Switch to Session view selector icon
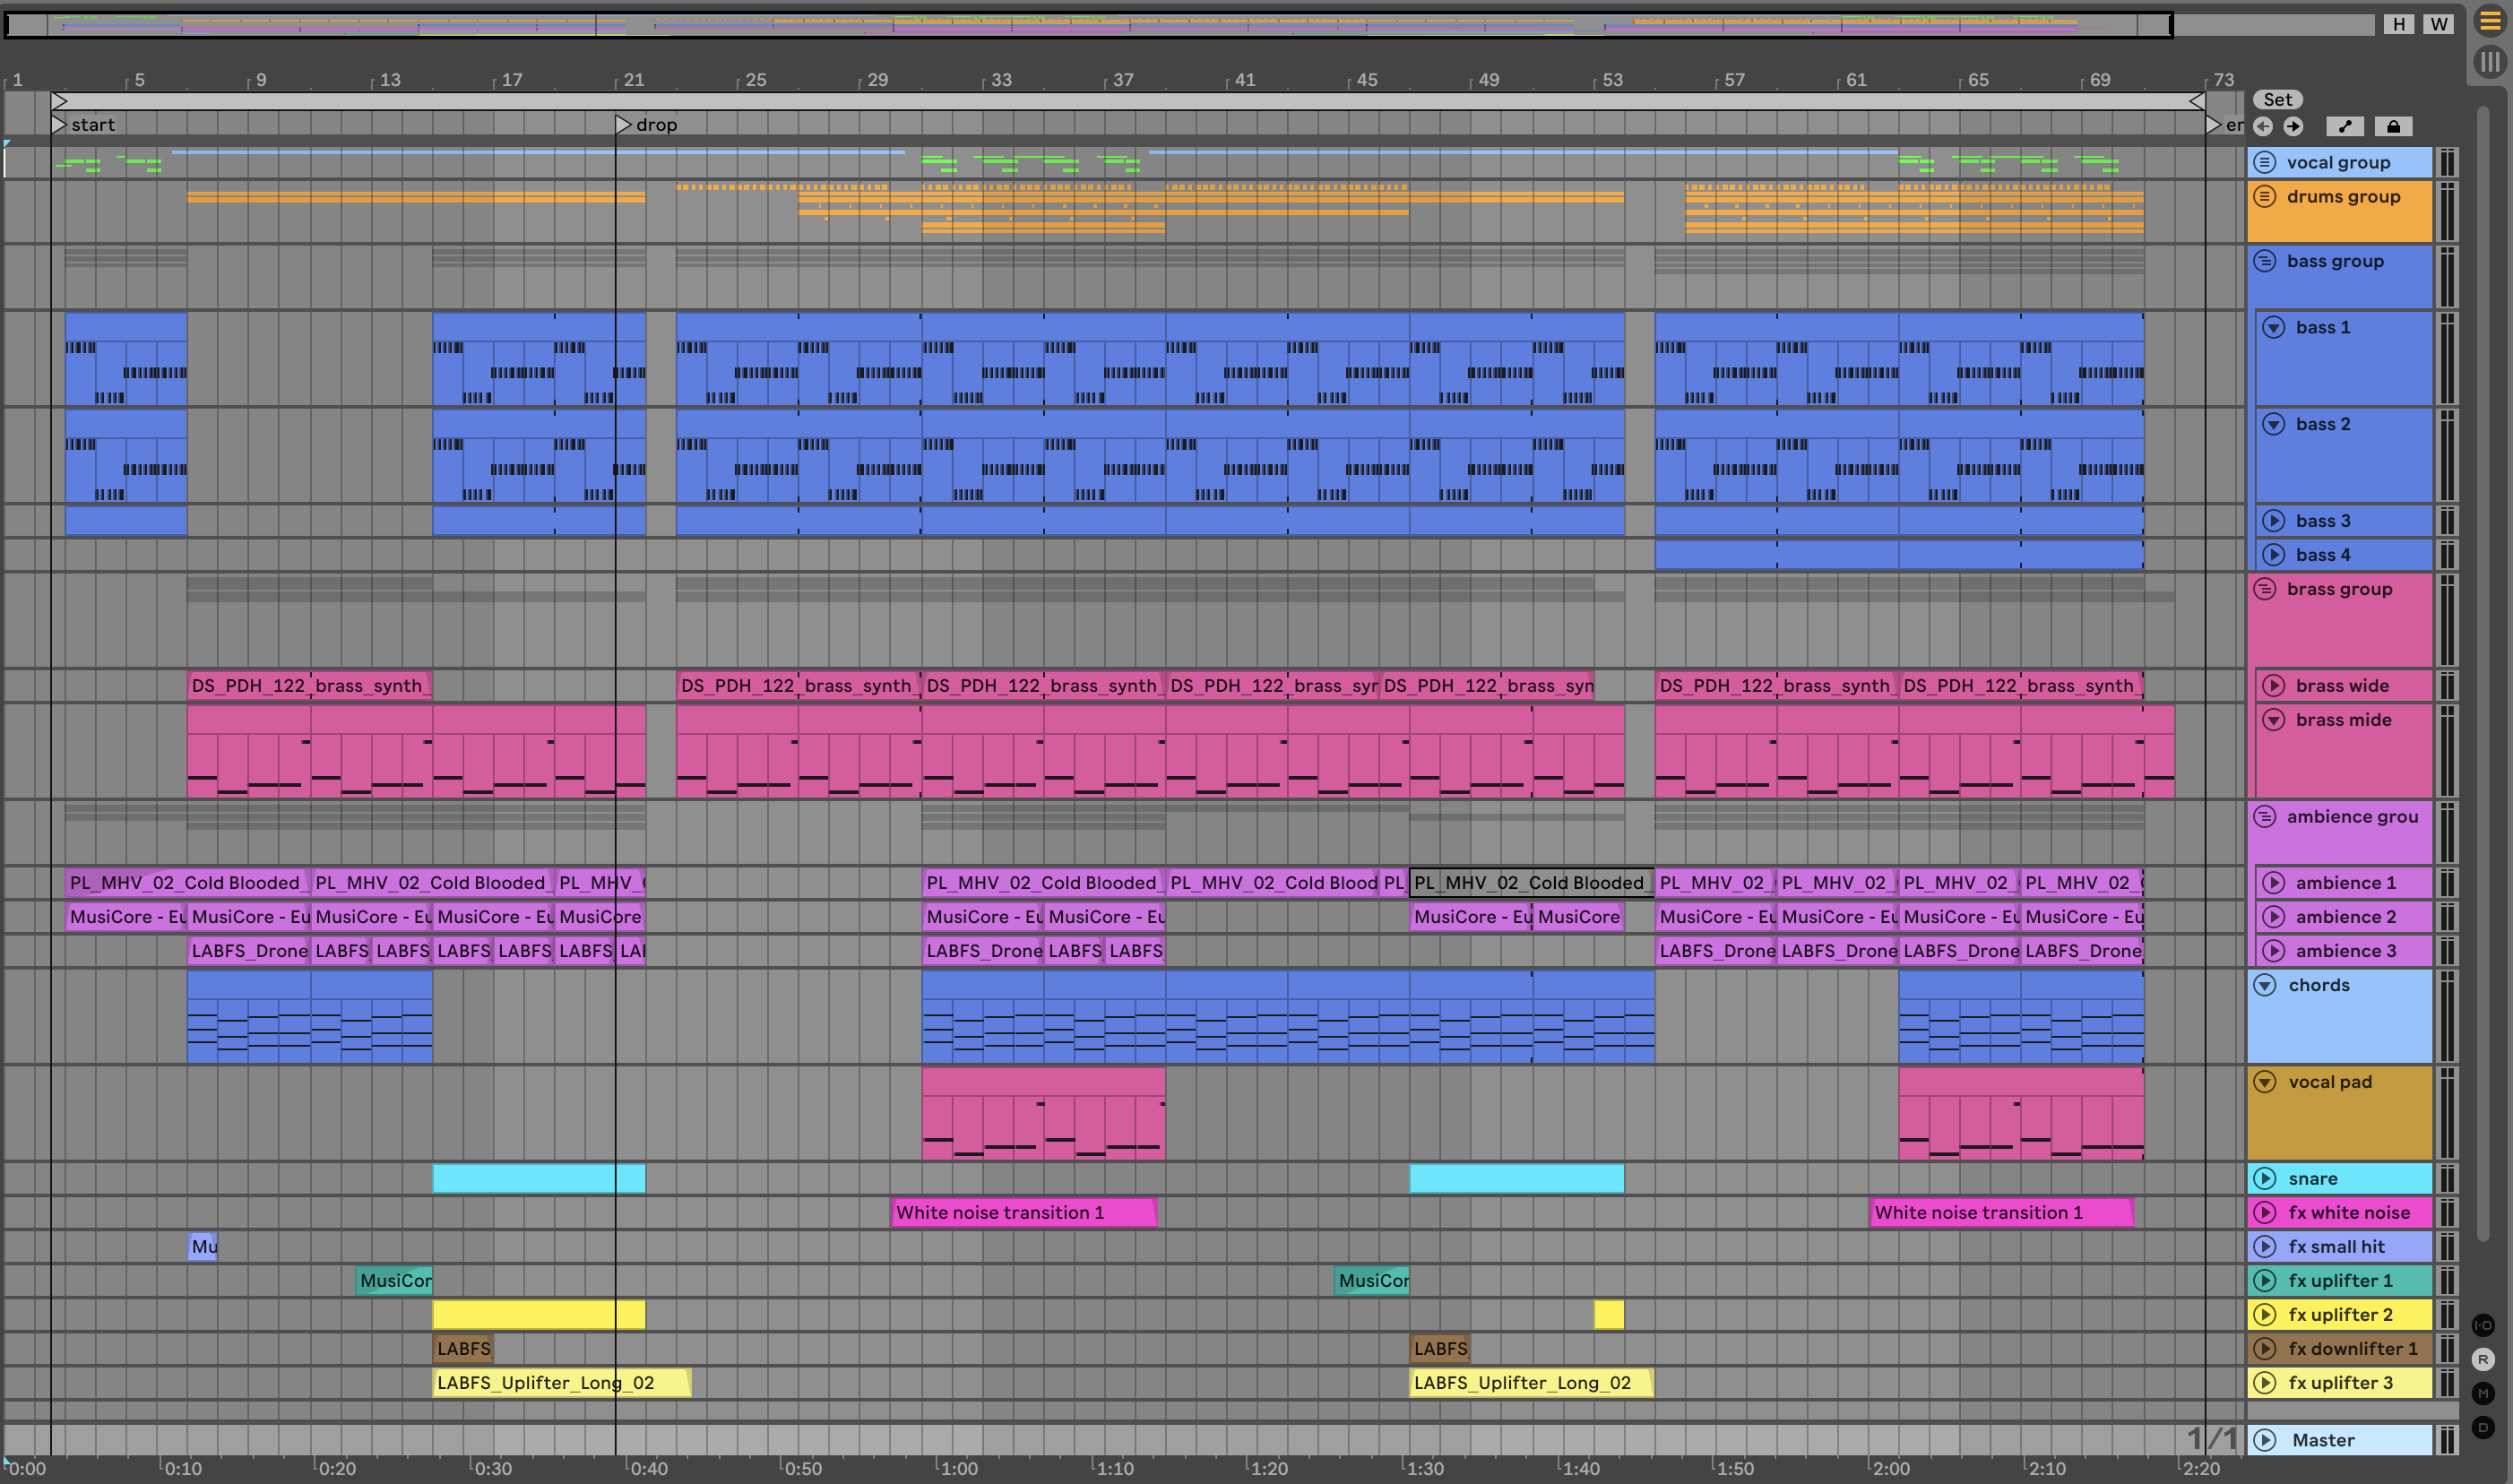2513x1484 pixels. pos(2490,62)
